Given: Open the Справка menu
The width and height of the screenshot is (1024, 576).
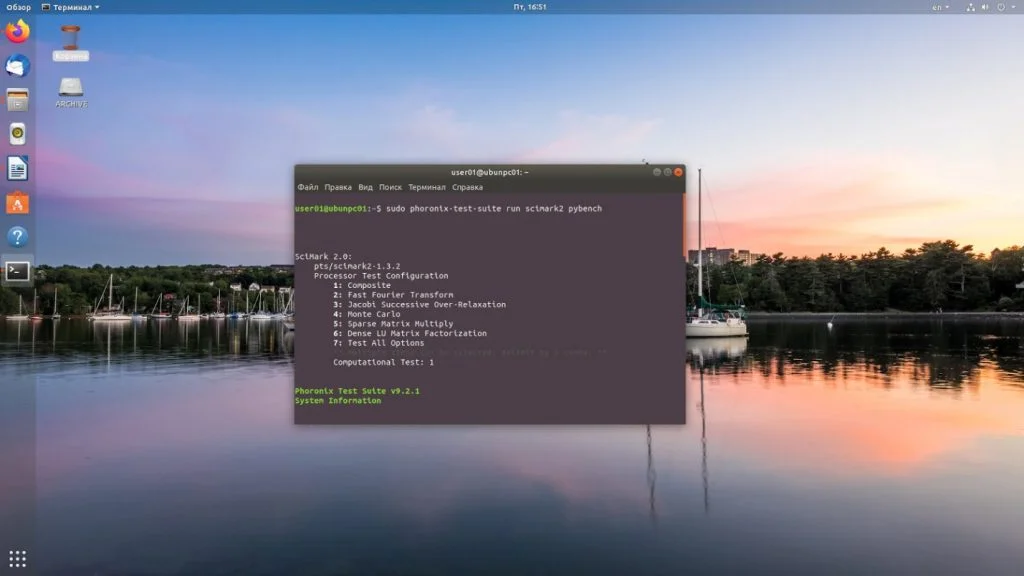Looking at the screenshot, I should coord(467,187).
